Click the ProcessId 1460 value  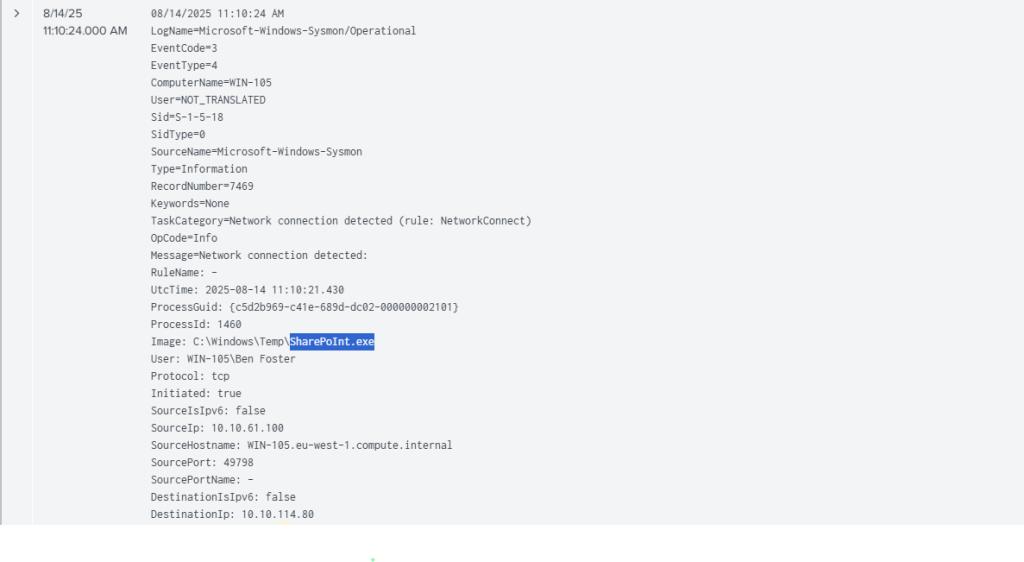[229, 324]
